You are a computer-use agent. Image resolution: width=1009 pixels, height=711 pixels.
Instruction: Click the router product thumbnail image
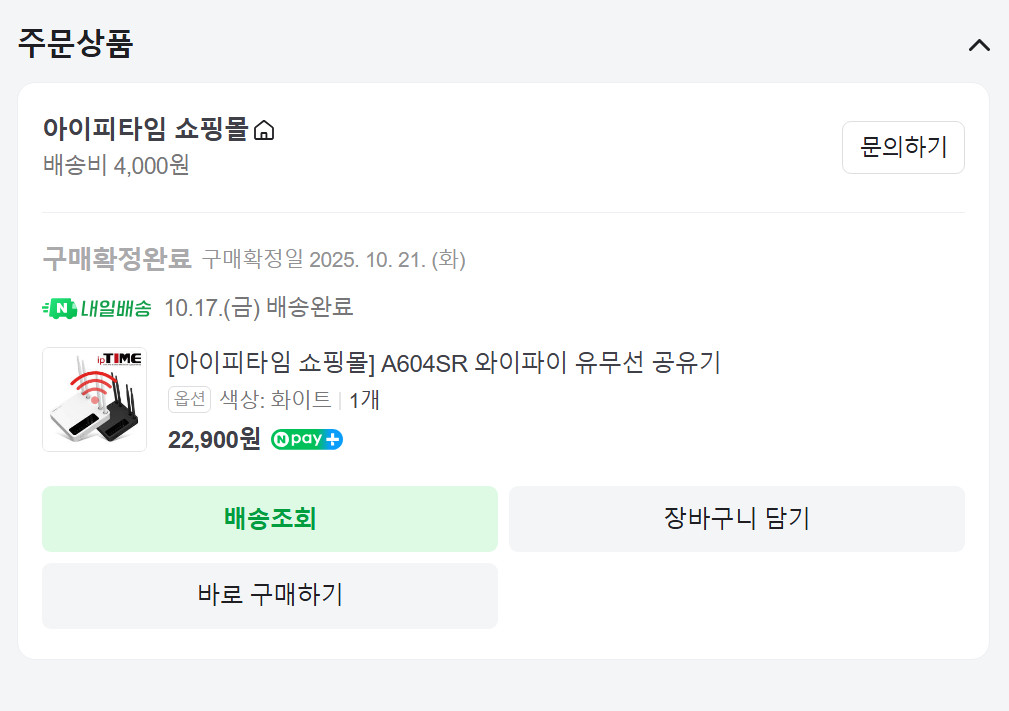94,399
